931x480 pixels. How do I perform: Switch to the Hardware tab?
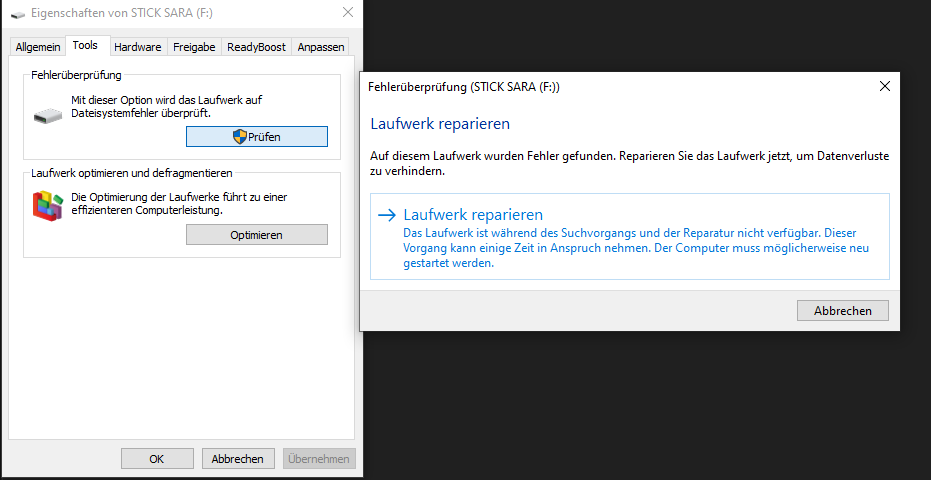point(138,47)
